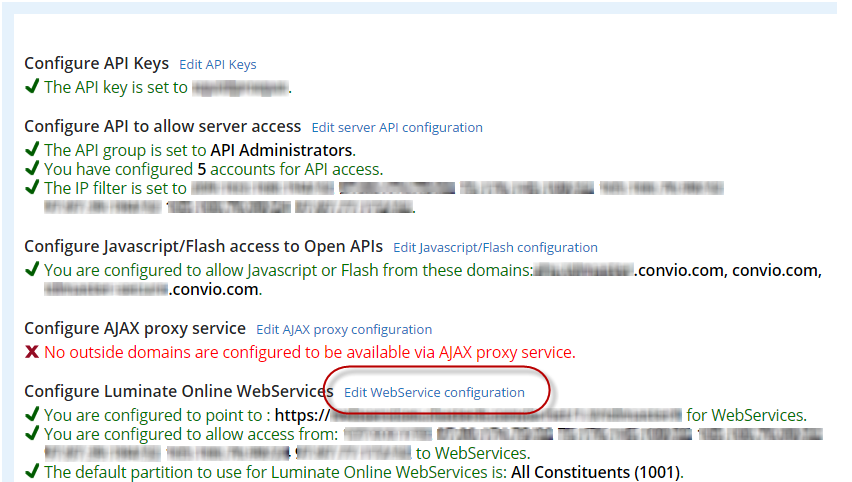The image size is (852, 482).
Task: Click the Configure API Keys heading
Action: 96,64
